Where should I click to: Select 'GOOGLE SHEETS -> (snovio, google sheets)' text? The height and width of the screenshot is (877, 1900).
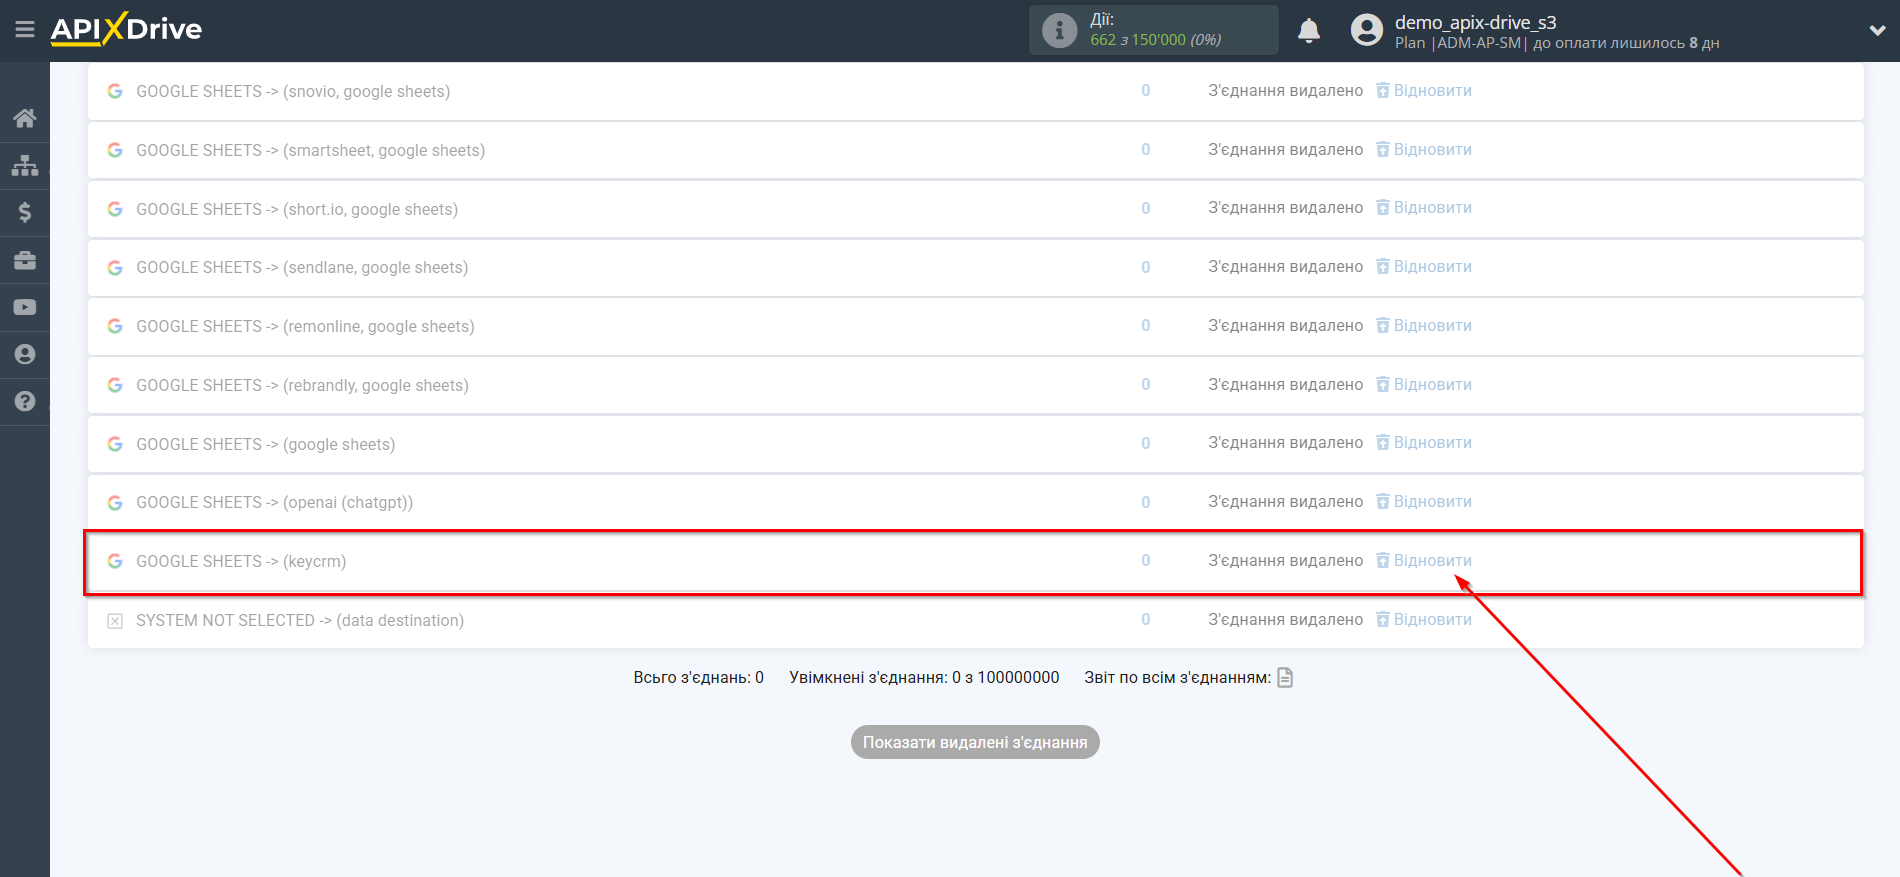click(293, 91)
